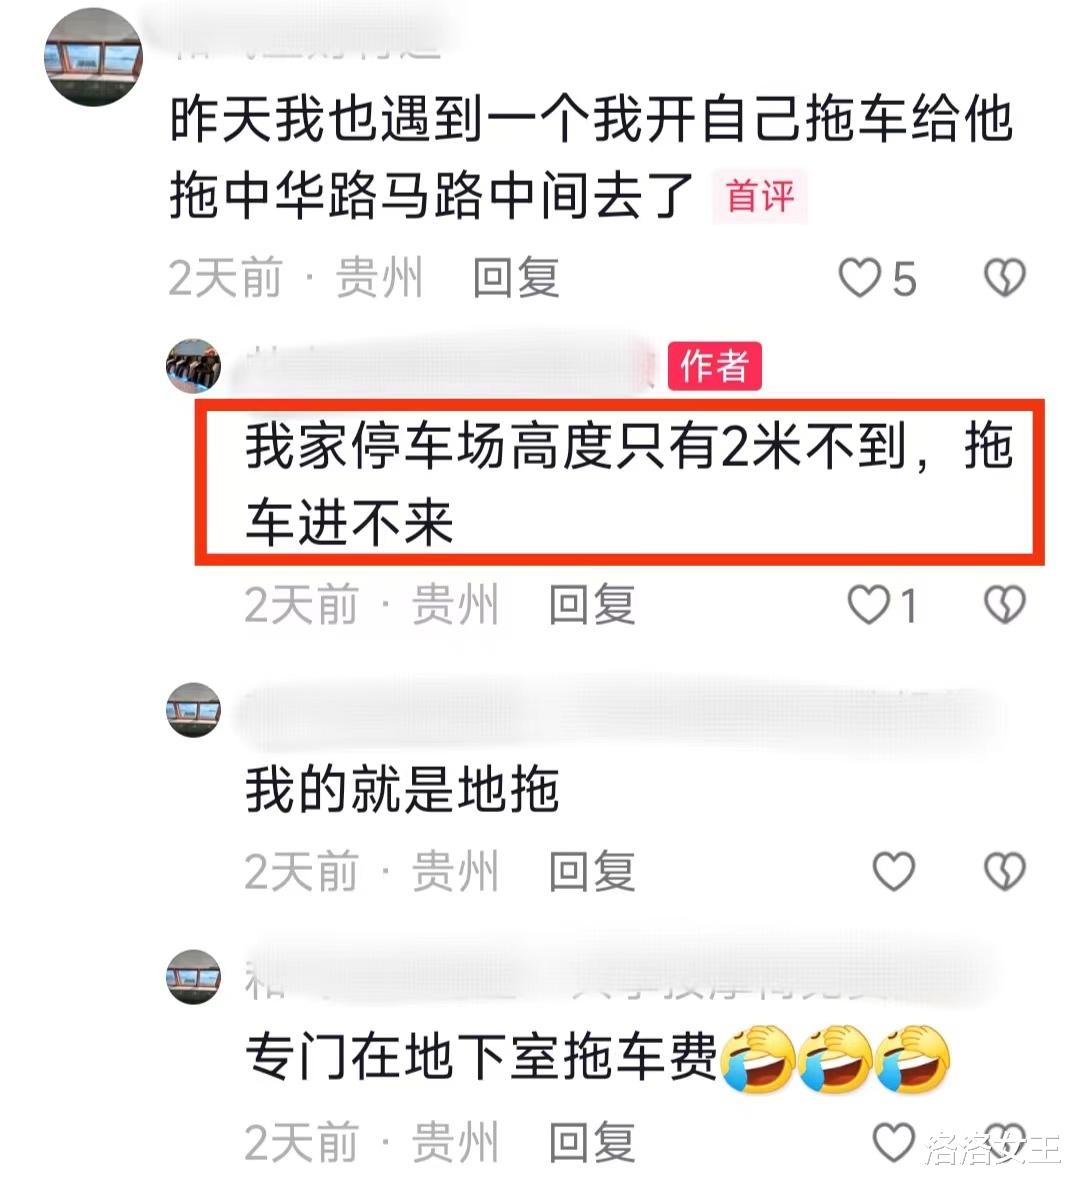This screenshot has width=1080, height=1189.
Task: Dislike the top comment about 中华路
Action: [1004, 277]
